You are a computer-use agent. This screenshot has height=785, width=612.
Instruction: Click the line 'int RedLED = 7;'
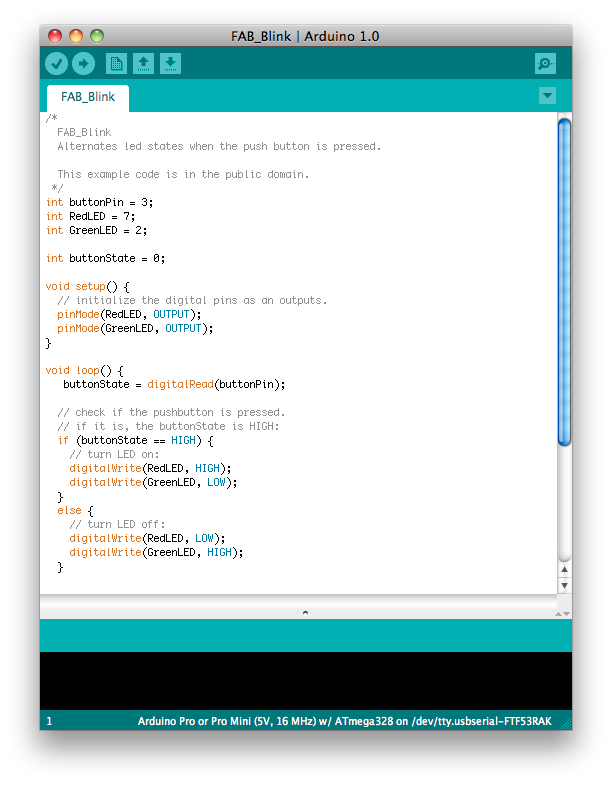pyautogui.click(x=91, y=216)
